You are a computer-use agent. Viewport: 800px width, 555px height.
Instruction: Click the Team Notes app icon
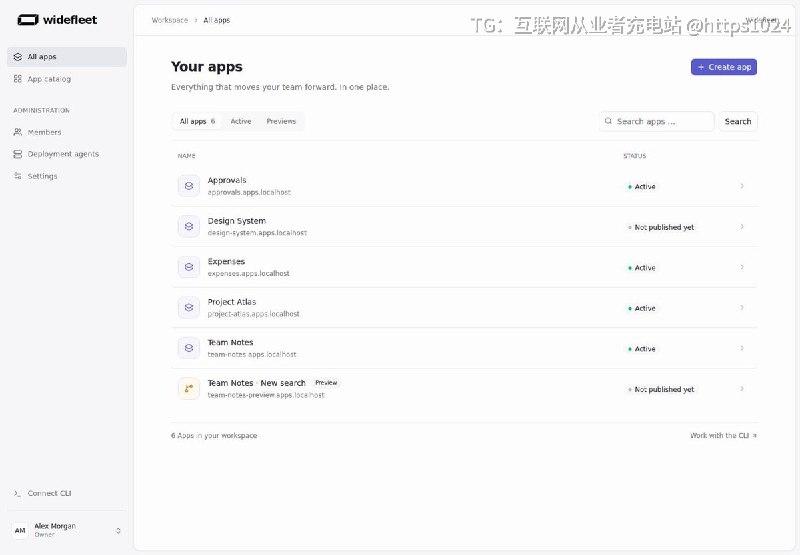point(189,348)
